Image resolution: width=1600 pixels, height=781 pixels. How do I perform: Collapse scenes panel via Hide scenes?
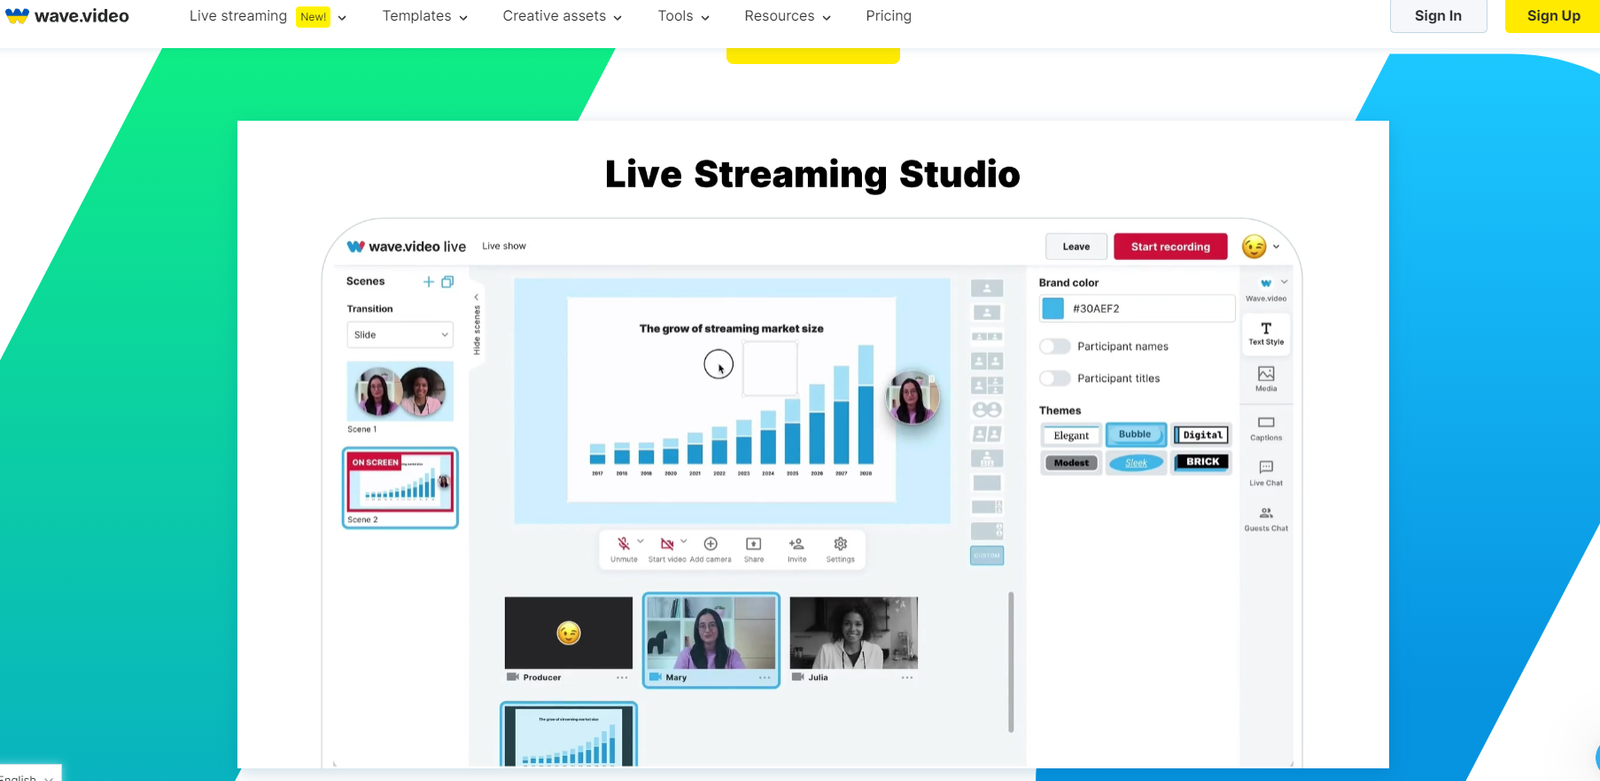(x=476, y=324)
